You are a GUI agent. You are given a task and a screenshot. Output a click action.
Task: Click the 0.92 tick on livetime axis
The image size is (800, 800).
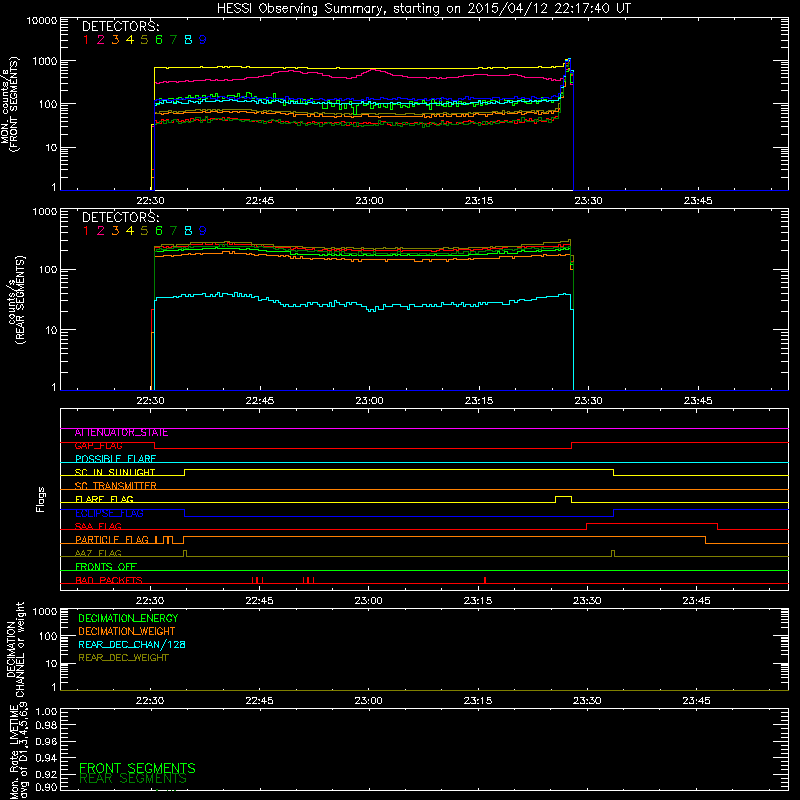47,774
